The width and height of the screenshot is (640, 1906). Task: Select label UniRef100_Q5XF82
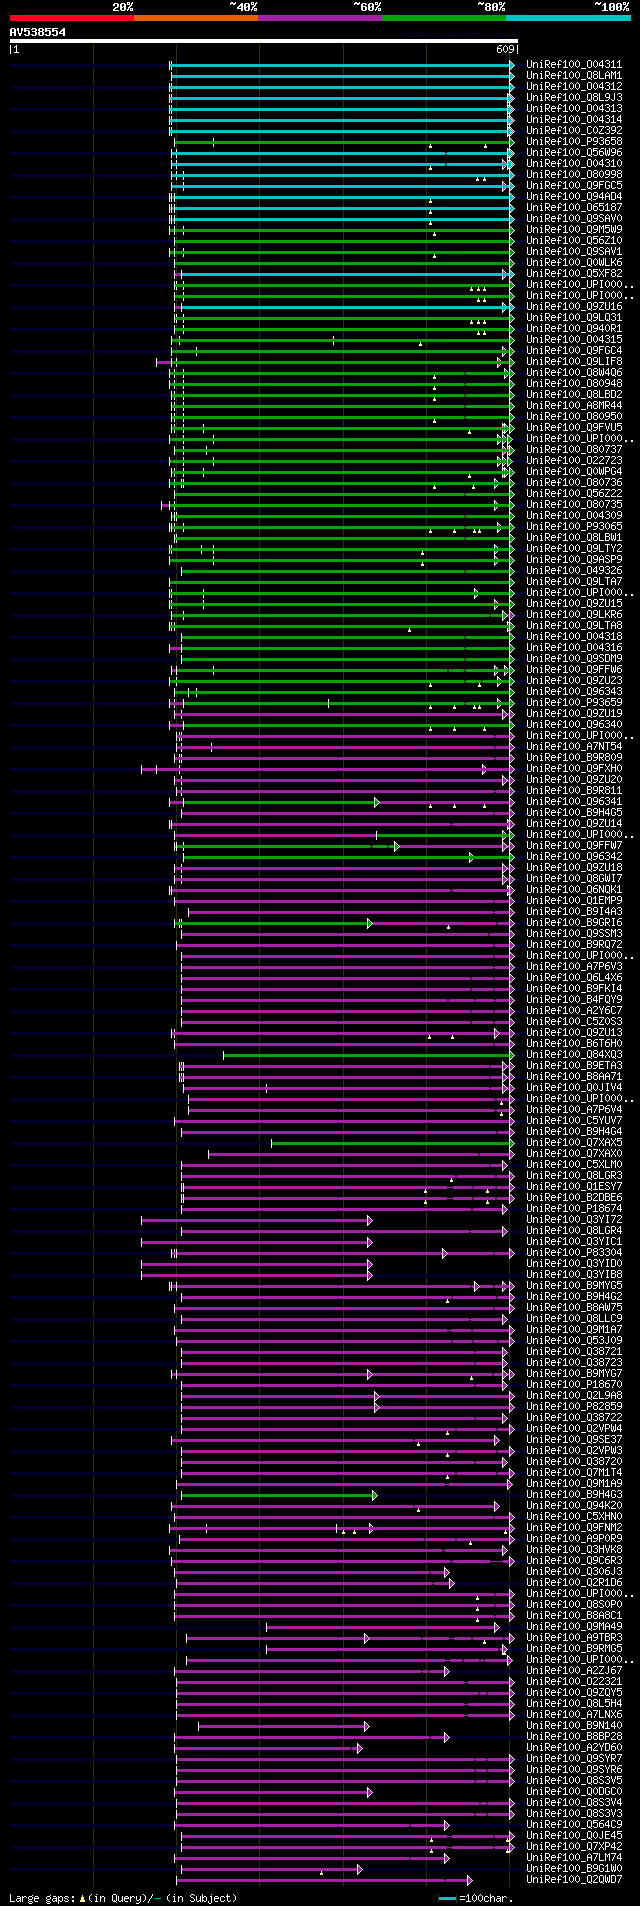(x=574, y=274)
